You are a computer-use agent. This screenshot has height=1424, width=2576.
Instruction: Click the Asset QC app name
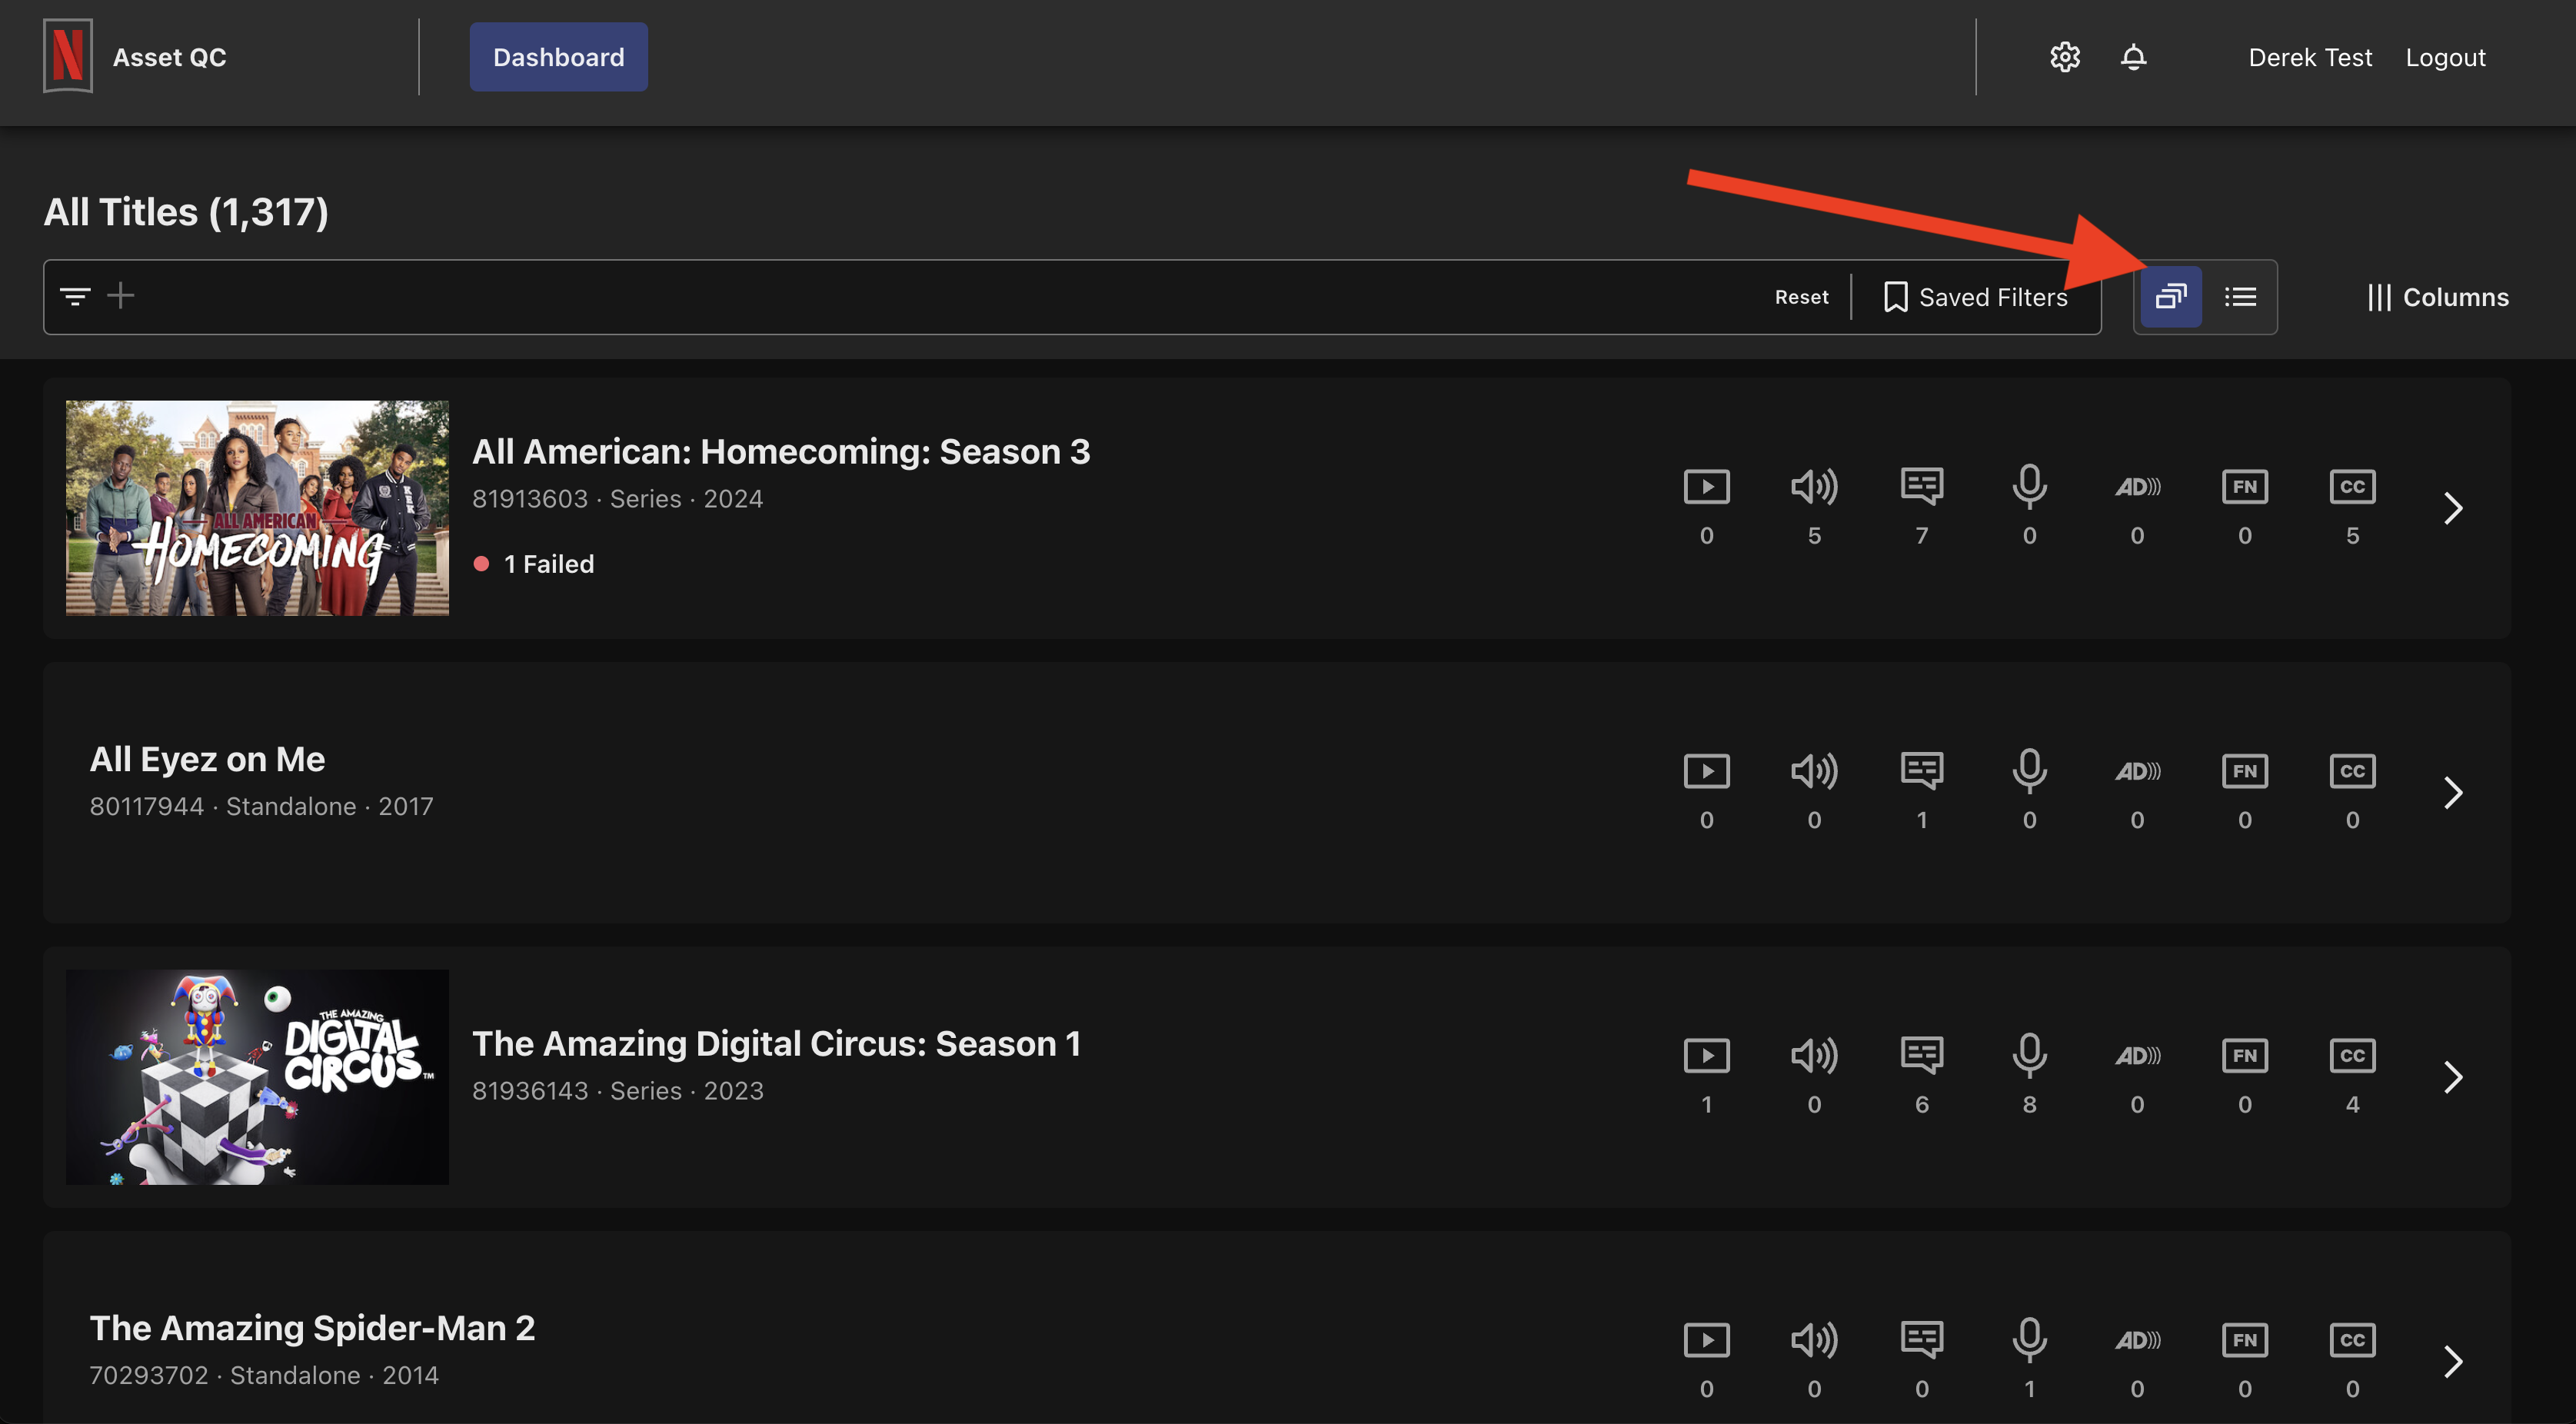click(169, 57)
